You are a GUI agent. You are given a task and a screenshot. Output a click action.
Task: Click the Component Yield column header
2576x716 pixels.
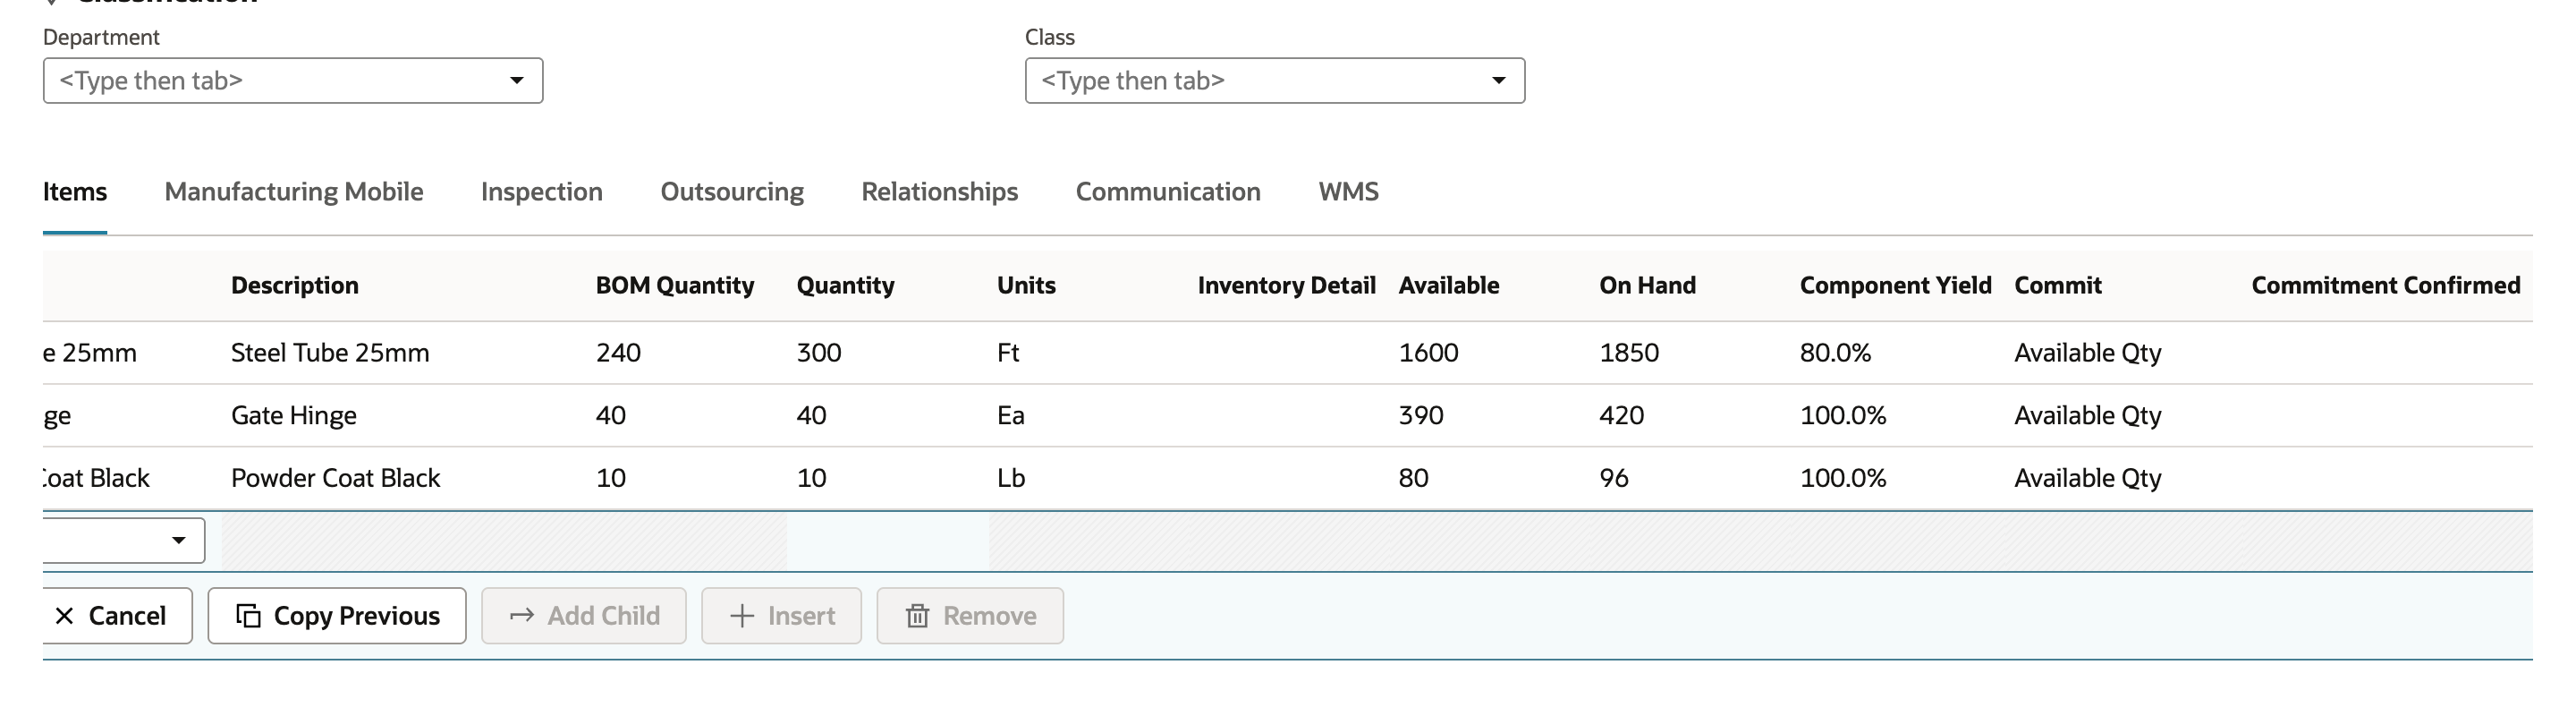1896,286
